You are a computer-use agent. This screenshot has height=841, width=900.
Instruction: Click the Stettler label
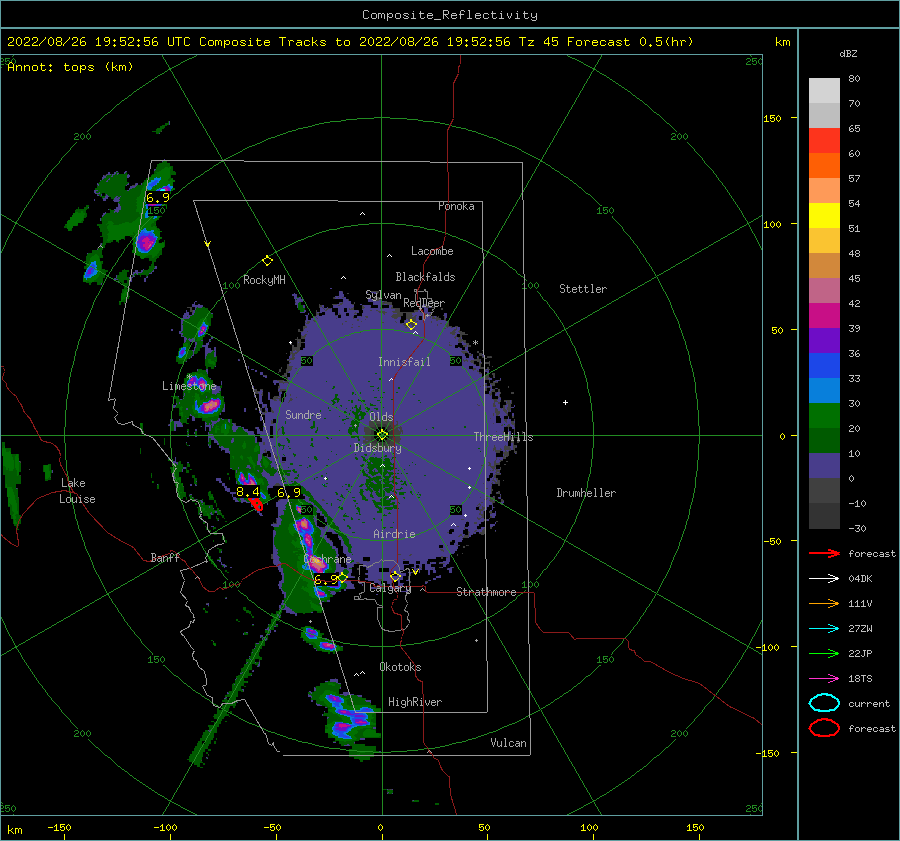coord(583,289)
